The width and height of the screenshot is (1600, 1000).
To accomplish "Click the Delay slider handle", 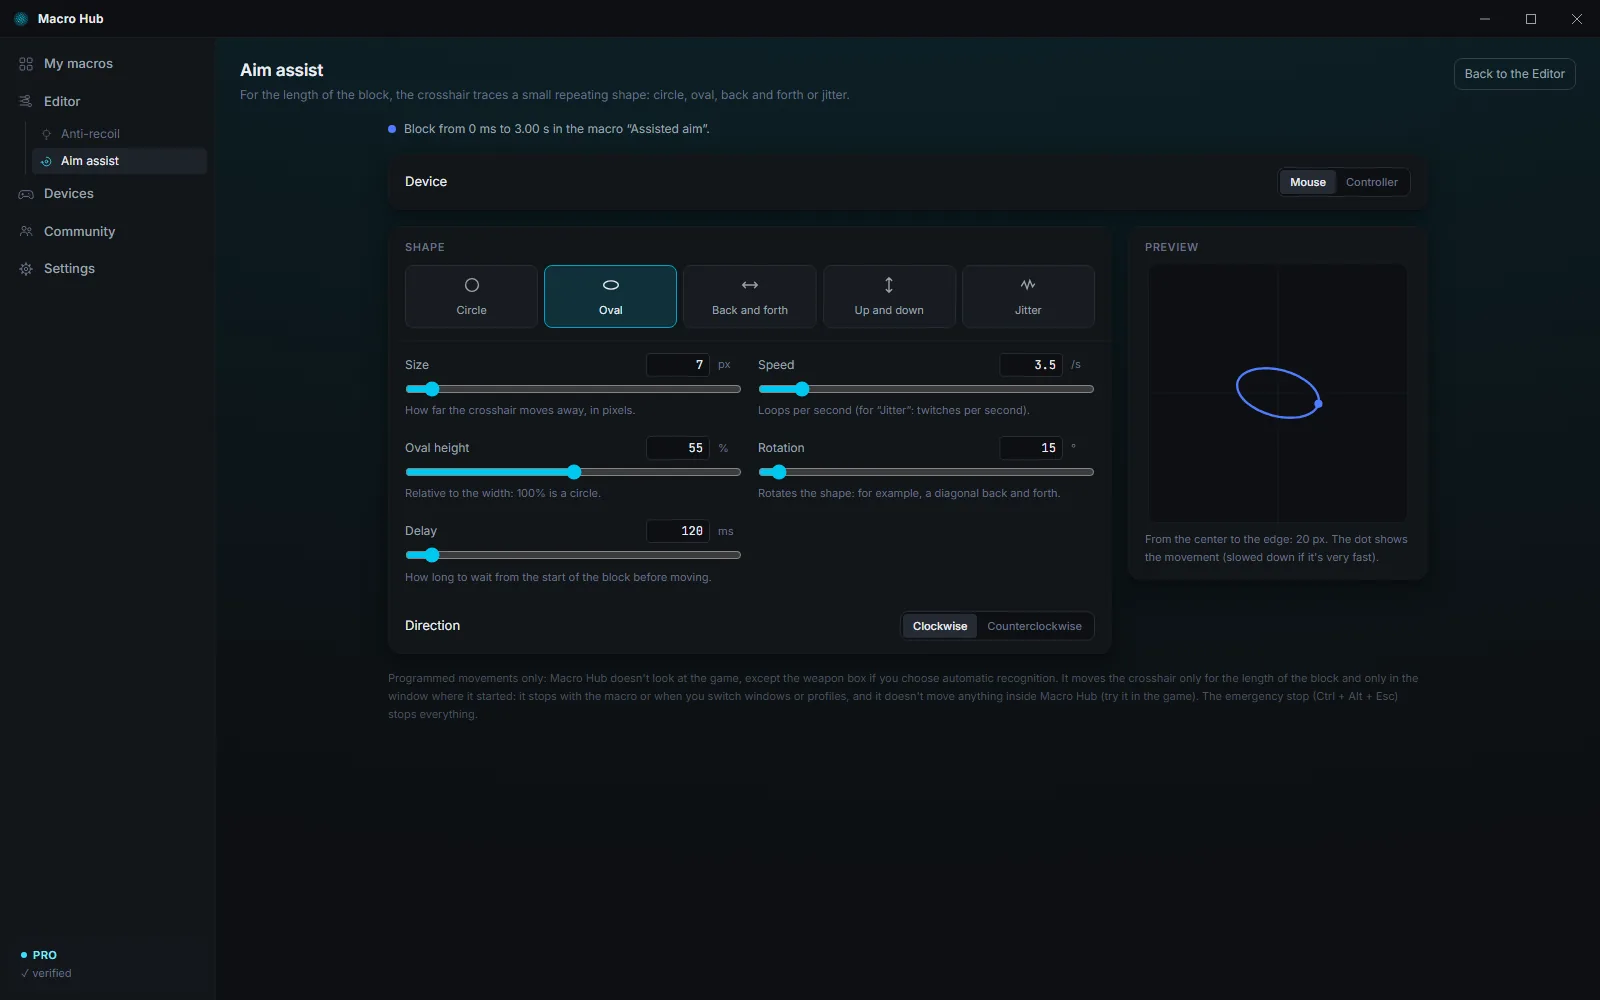I will (432, 555).
